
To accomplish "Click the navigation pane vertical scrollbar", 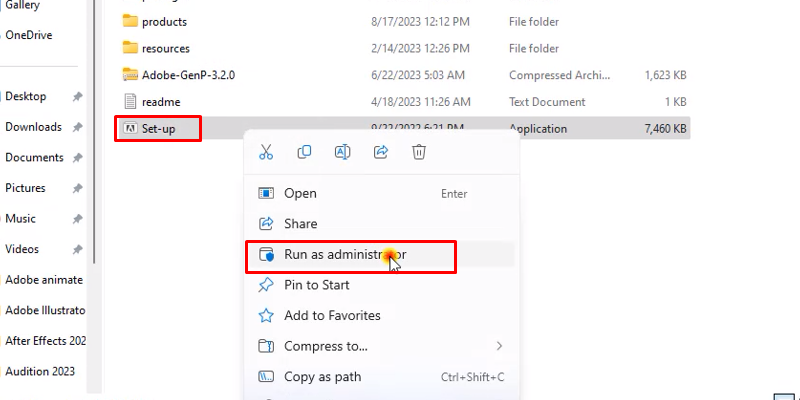I will [x=94, y=133].
